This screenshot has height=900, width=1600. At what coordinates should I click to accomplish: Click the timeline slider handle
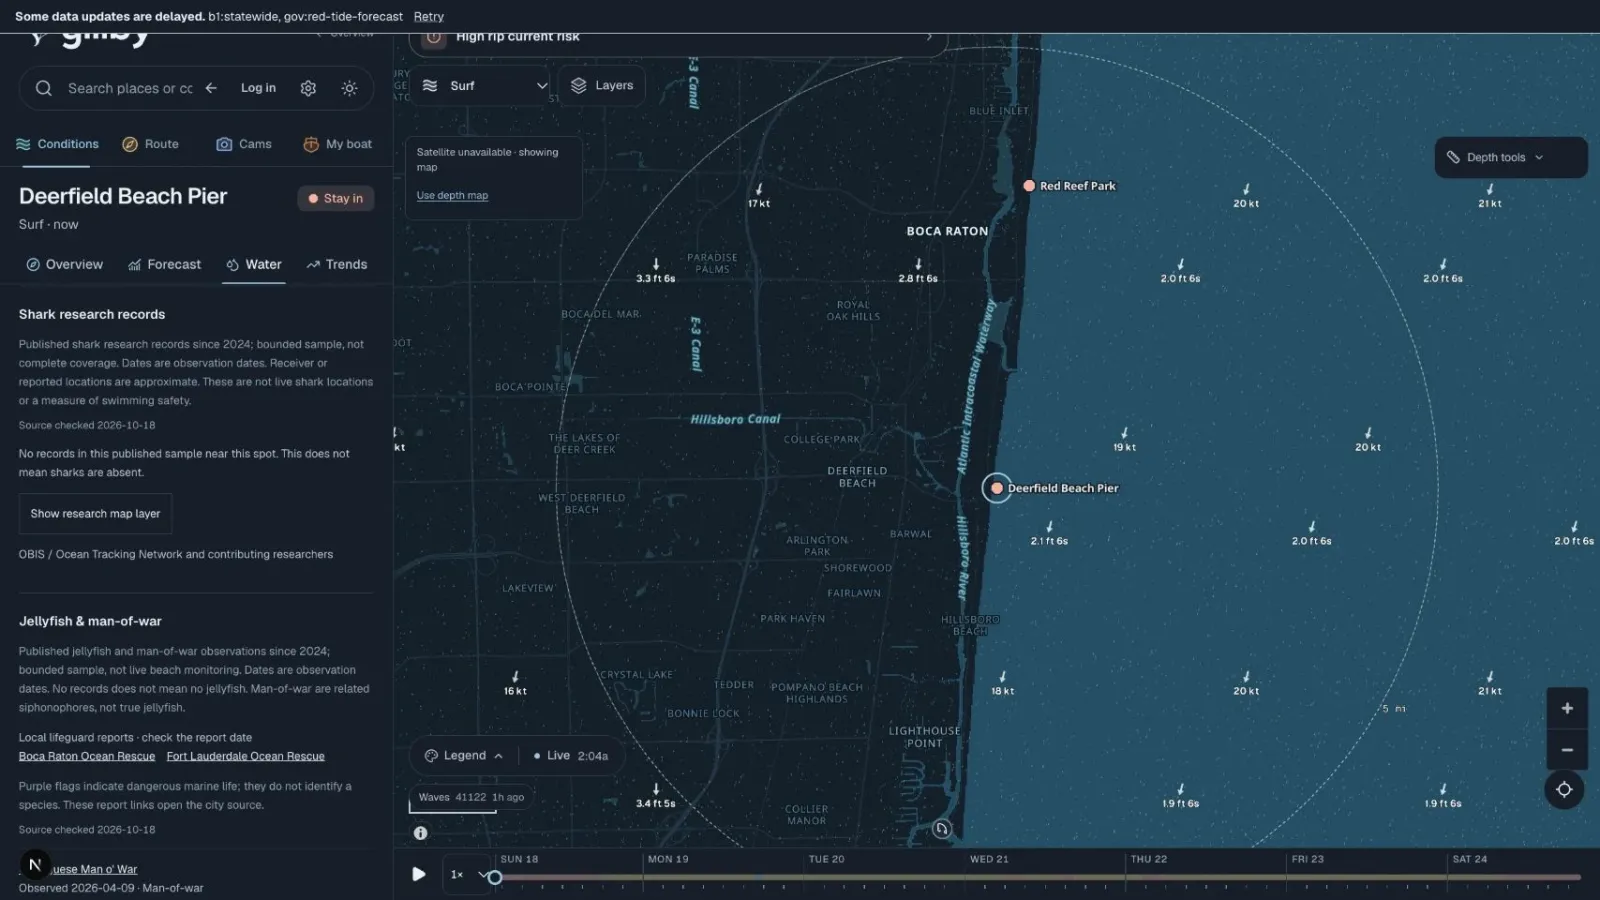click(494, 877)
